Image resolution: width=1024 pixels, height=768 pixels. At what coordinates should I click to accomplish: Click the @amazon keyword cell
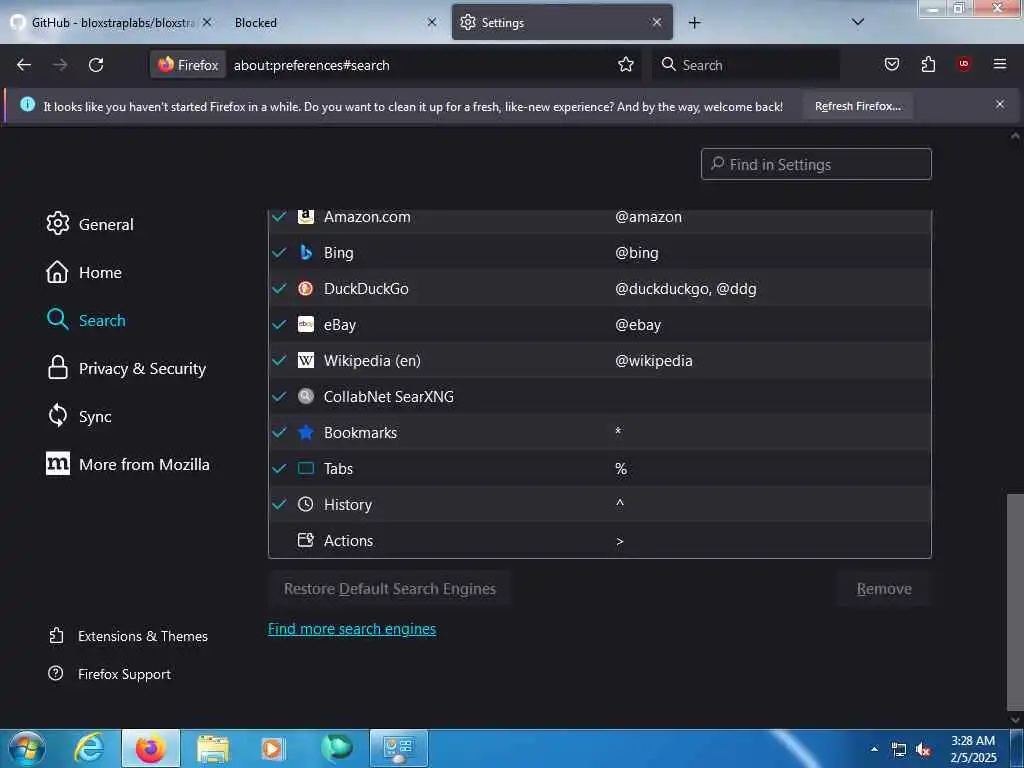(x=648, y=217)
